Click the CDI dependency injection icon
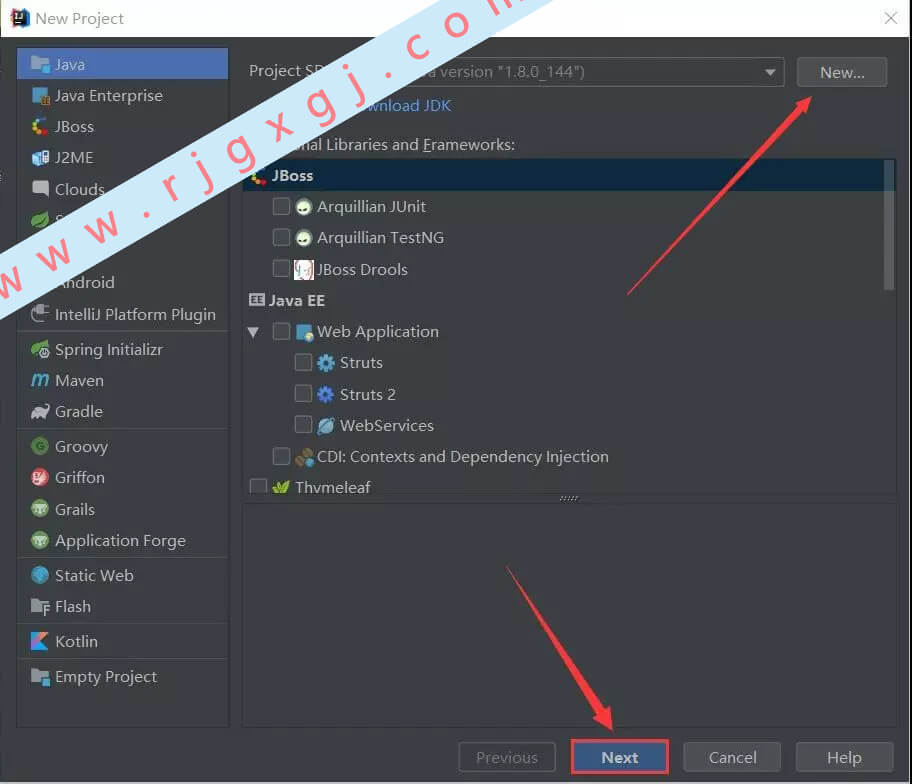This screenshot has width=912, height=784. (304, 457)
